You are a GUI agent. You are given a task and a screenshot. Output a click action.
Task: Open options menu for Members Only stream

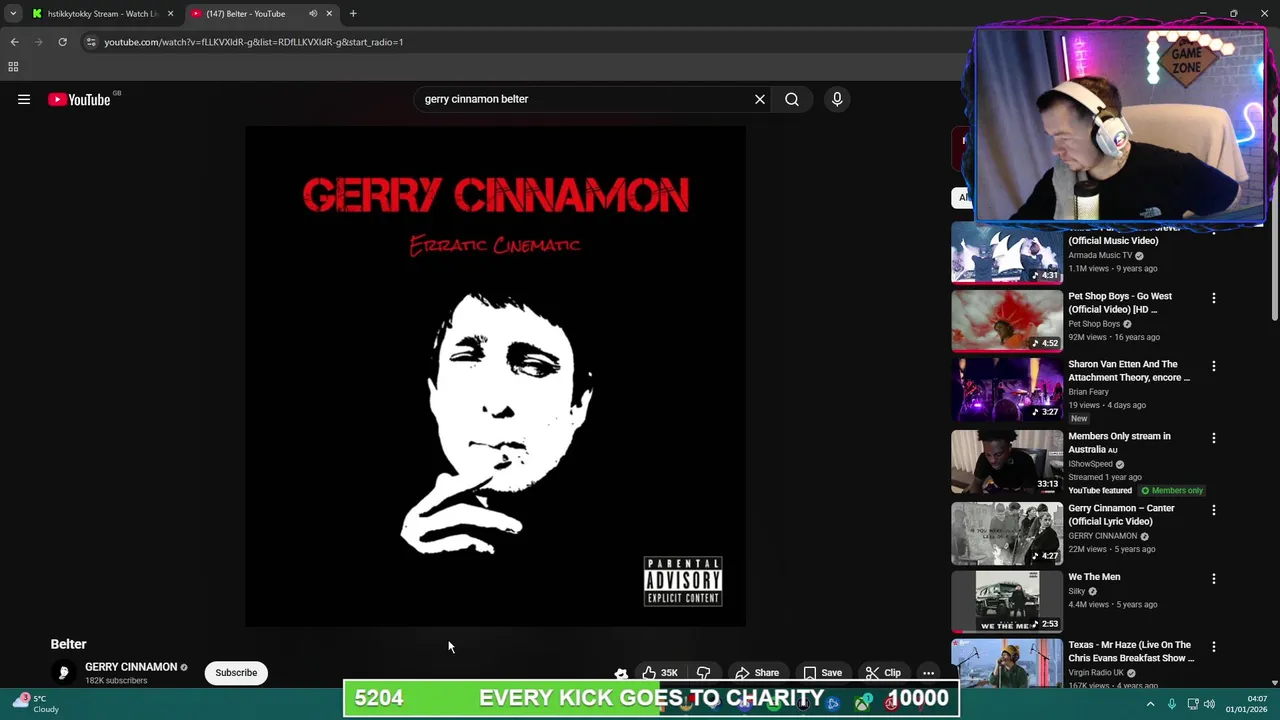(x=1214, y=438)
